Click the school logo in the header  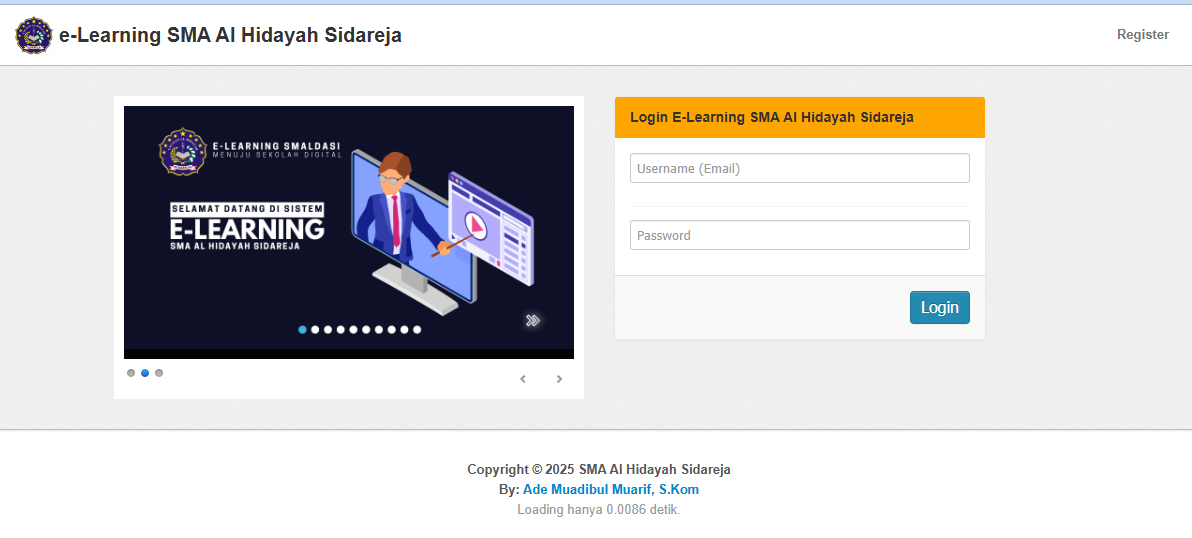[x=33, y=35]
